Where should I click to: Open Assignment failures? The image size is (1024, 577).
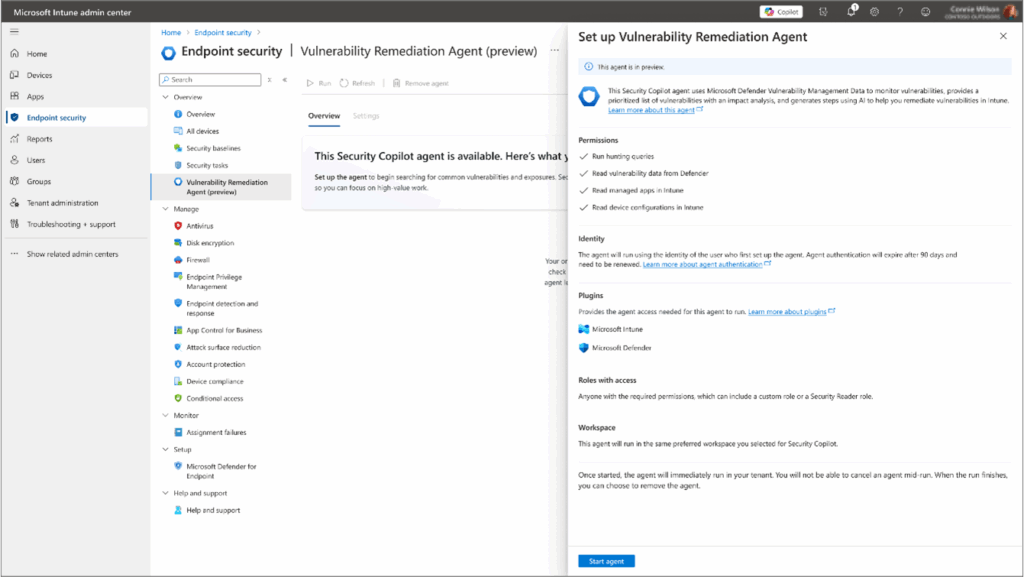(216, 432)
